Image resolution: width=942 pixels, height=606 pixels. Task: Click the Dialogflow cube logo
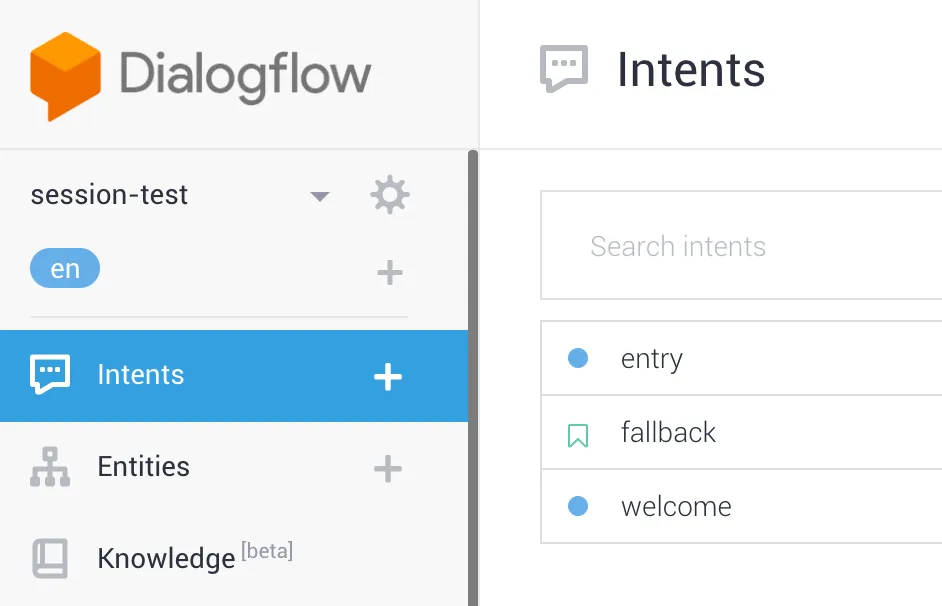66,76
